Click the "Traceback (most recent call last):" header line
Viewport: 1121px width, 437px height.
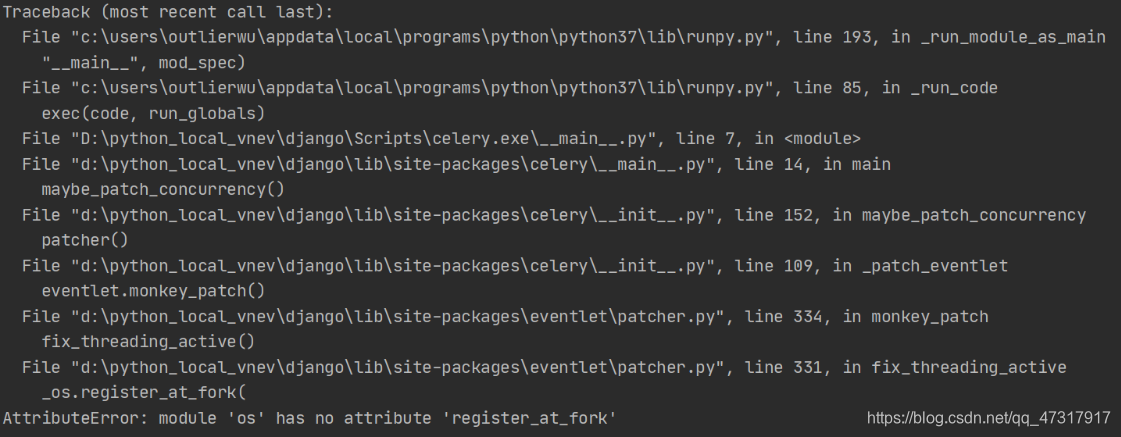(x=168, y=12)
